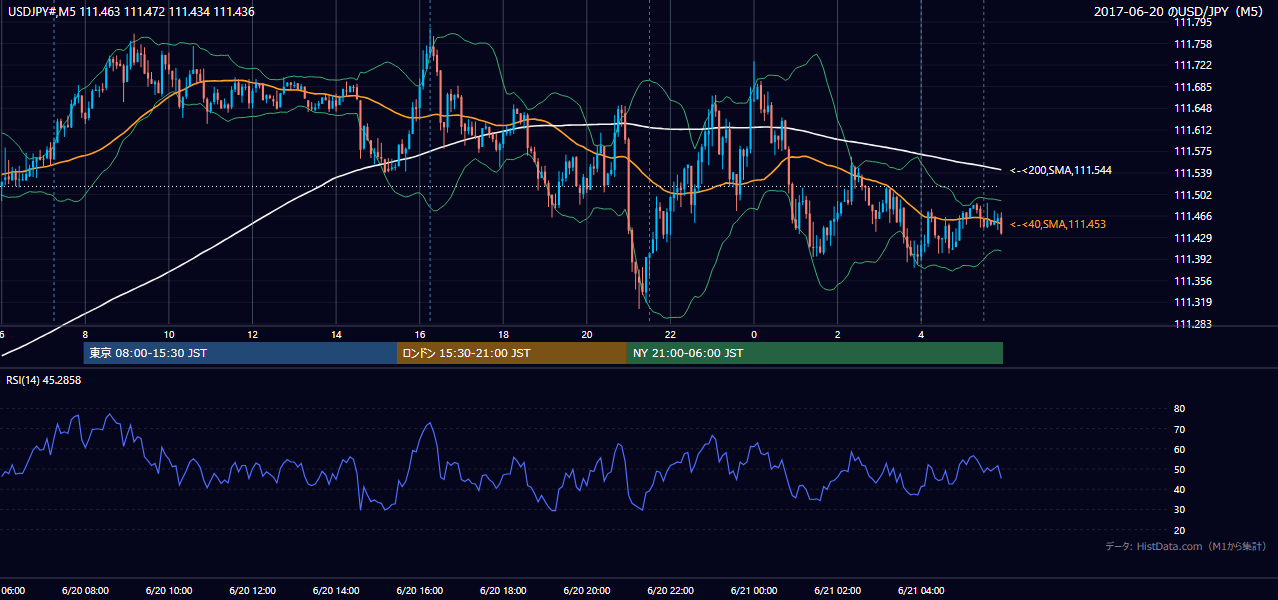The image size is (1278, 600).
Task: Click the 6/21 02:00 bottom date label
Action: 837,590
